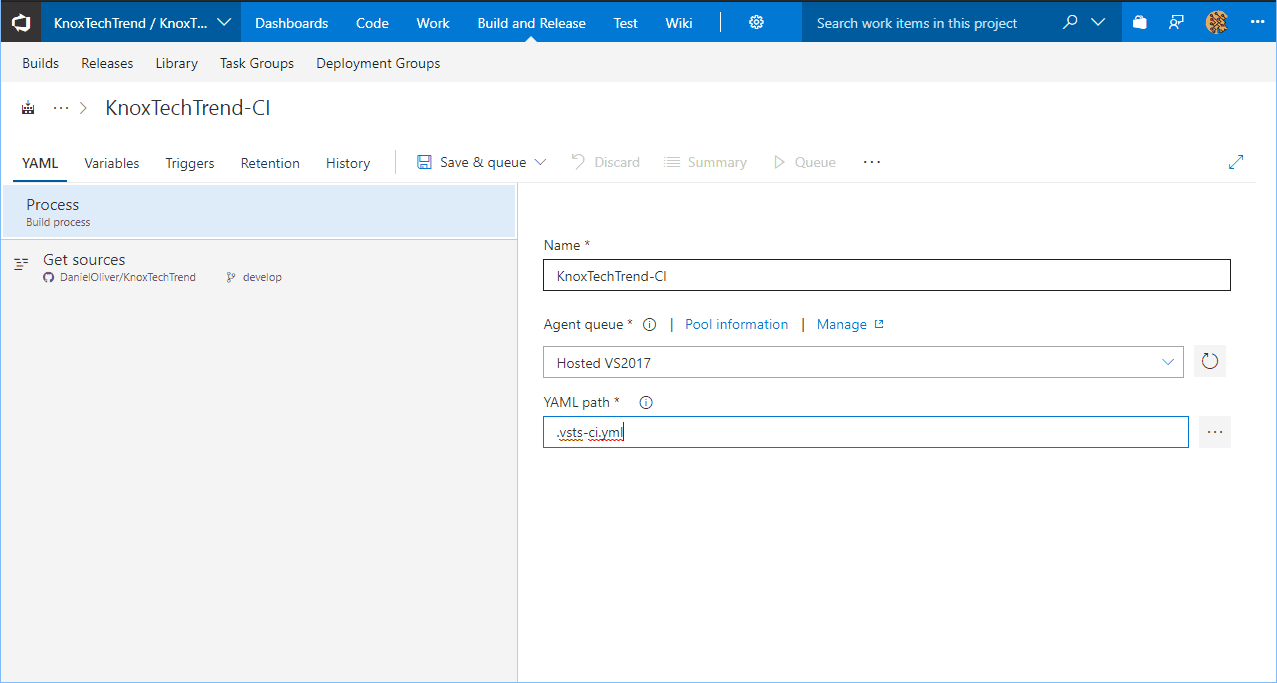This screenshot has height=683, width=1277.
Task: Open the Test hub
Action: (626, 22)
